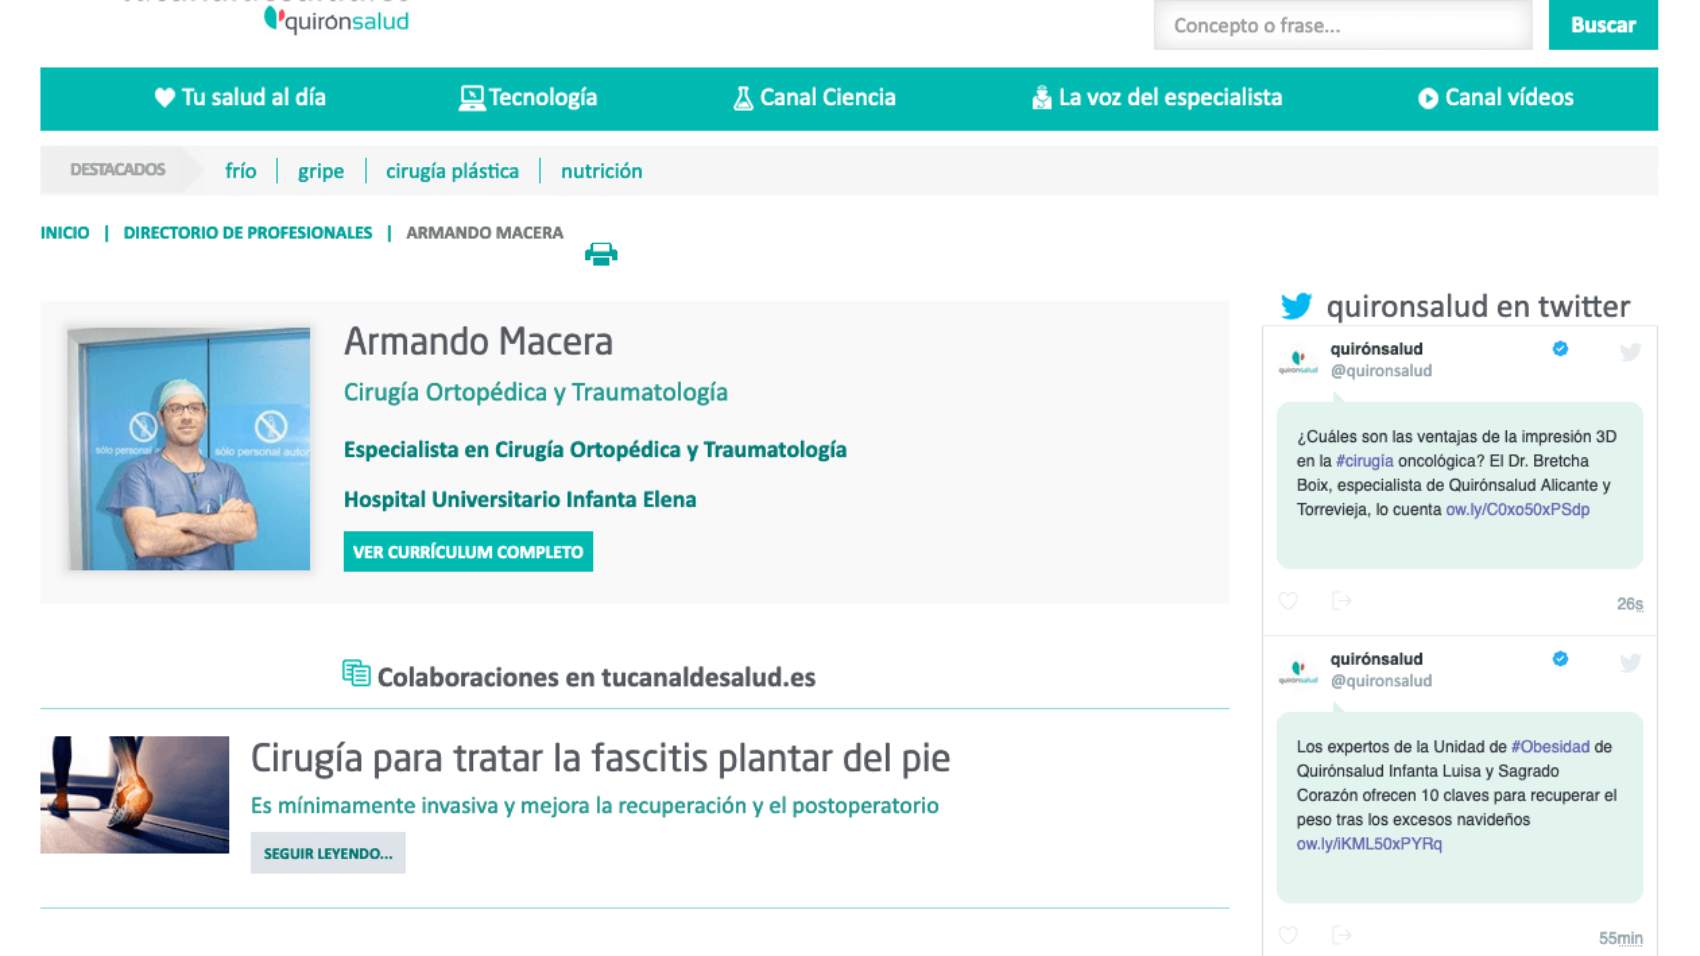Click the heart icon beside Tu salud al día
The image size is (1700, 956).
tap(165, 97)
